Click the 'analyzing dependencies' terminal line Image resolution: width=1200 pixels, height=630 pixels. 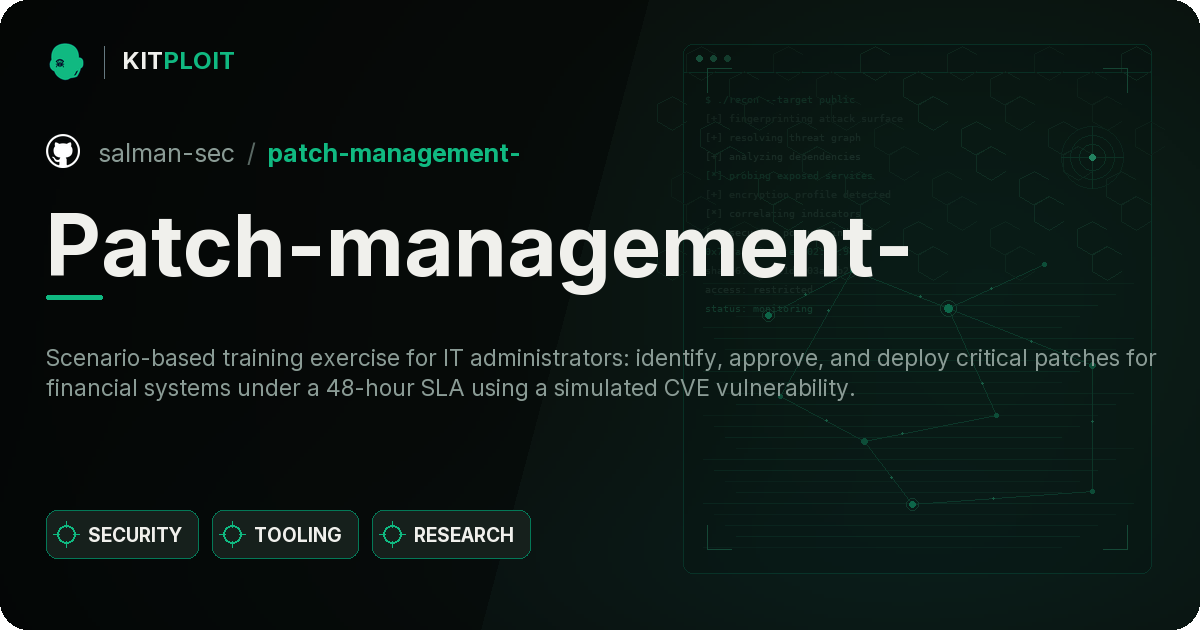782,157
